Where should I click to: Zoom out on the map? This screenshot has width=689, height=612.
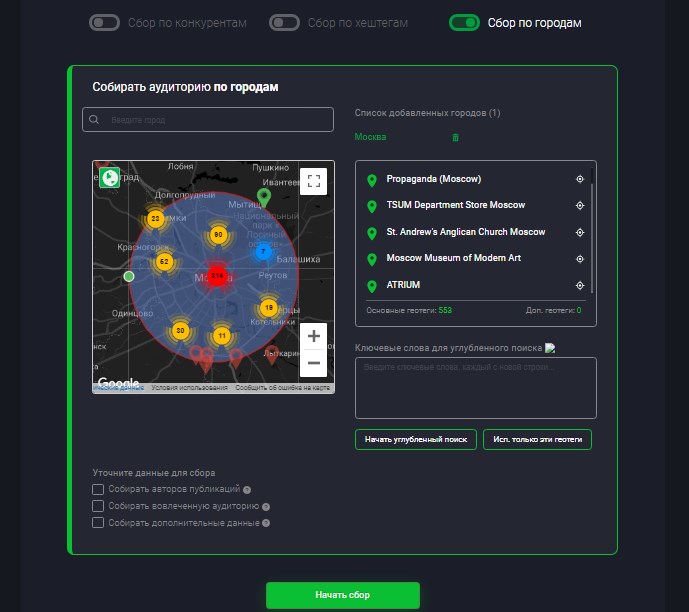pyautogui.click(x=313, y=363)
